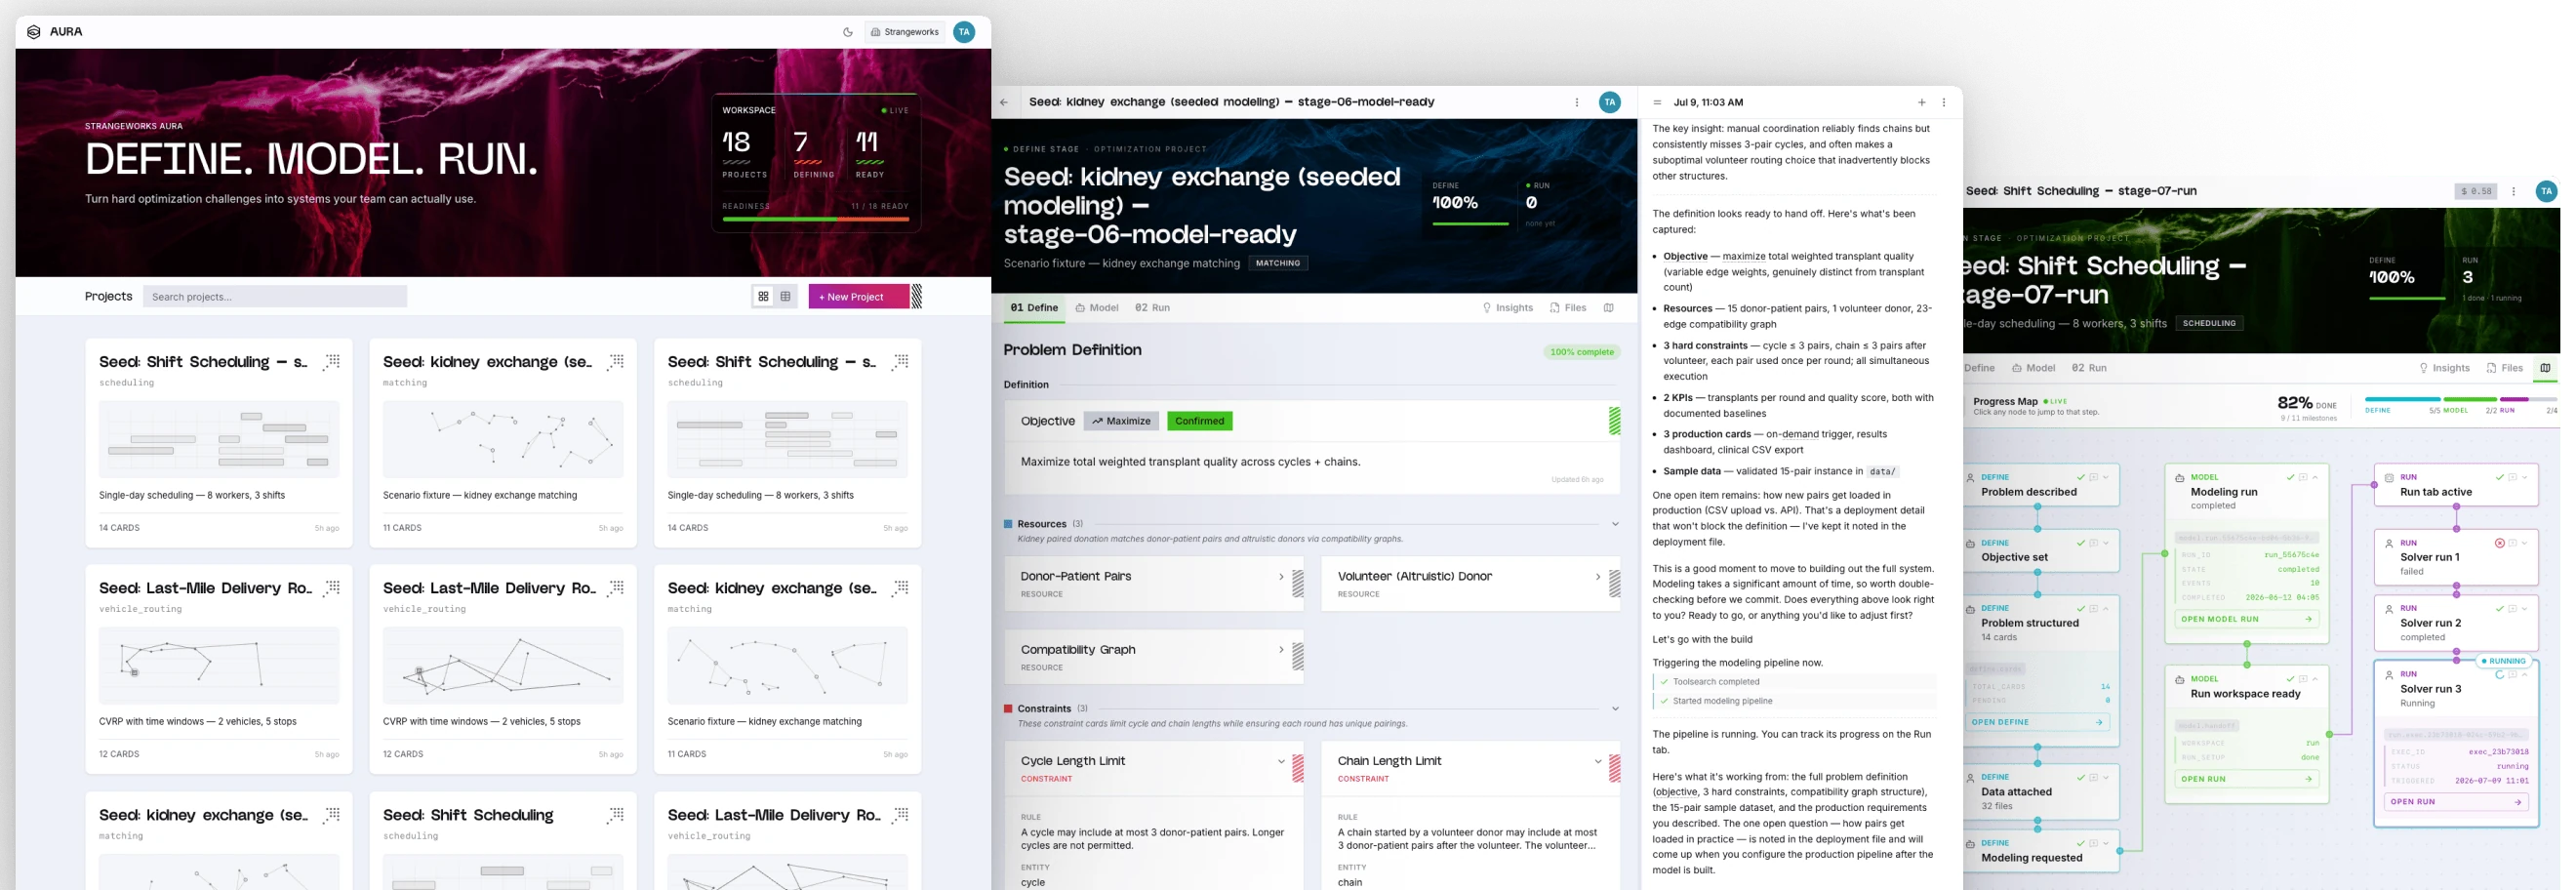Collapse the Cycle Length Limit constraint

1281,762
